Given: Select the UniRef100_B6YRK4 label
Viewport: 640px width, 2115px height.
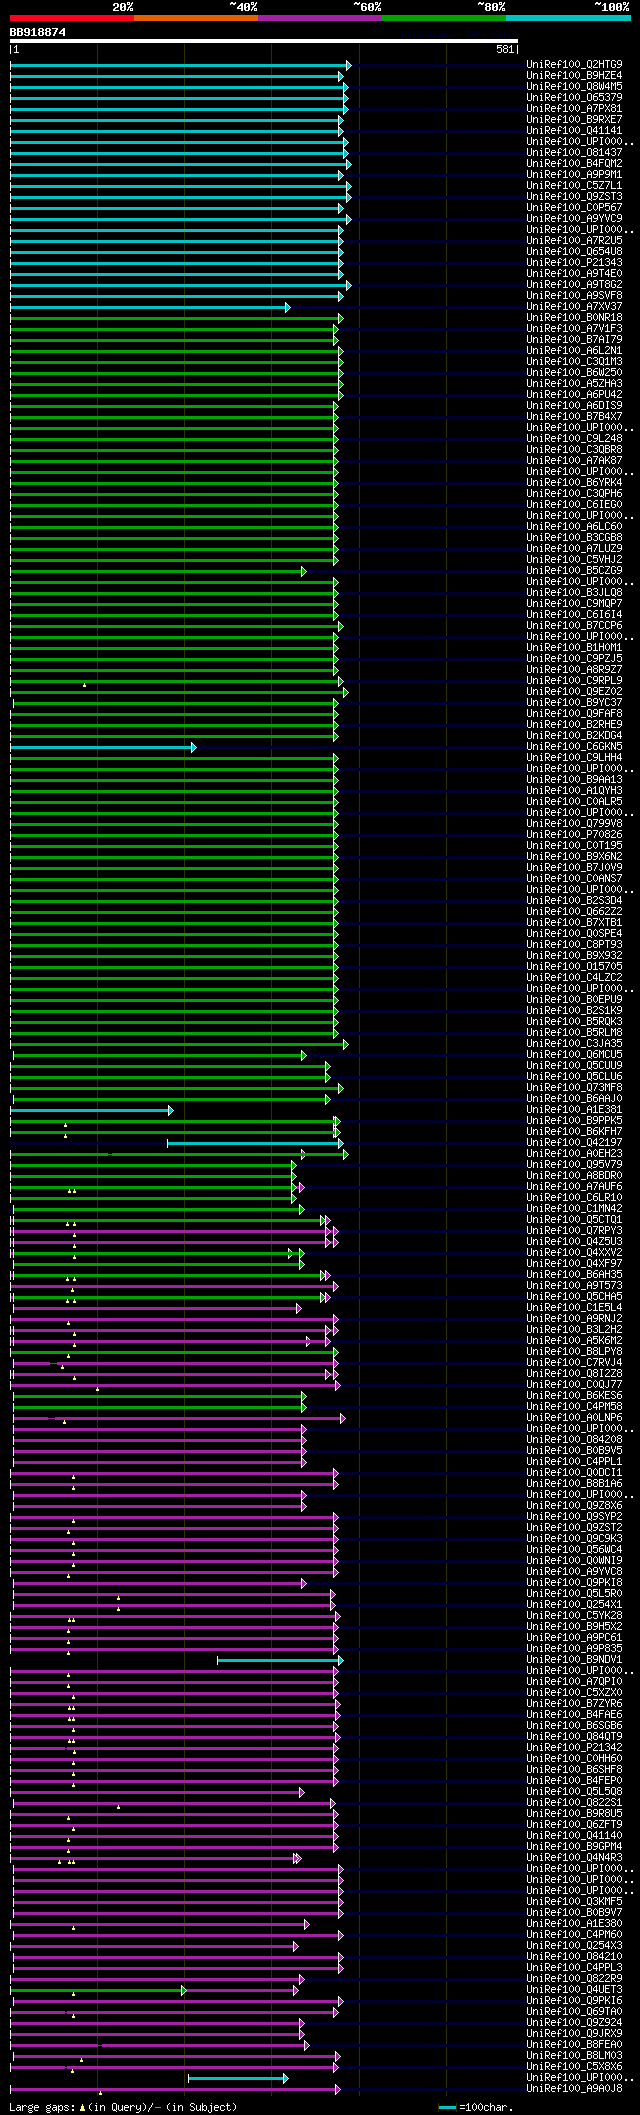Looking at the screenshot, I should coord(574,482).
